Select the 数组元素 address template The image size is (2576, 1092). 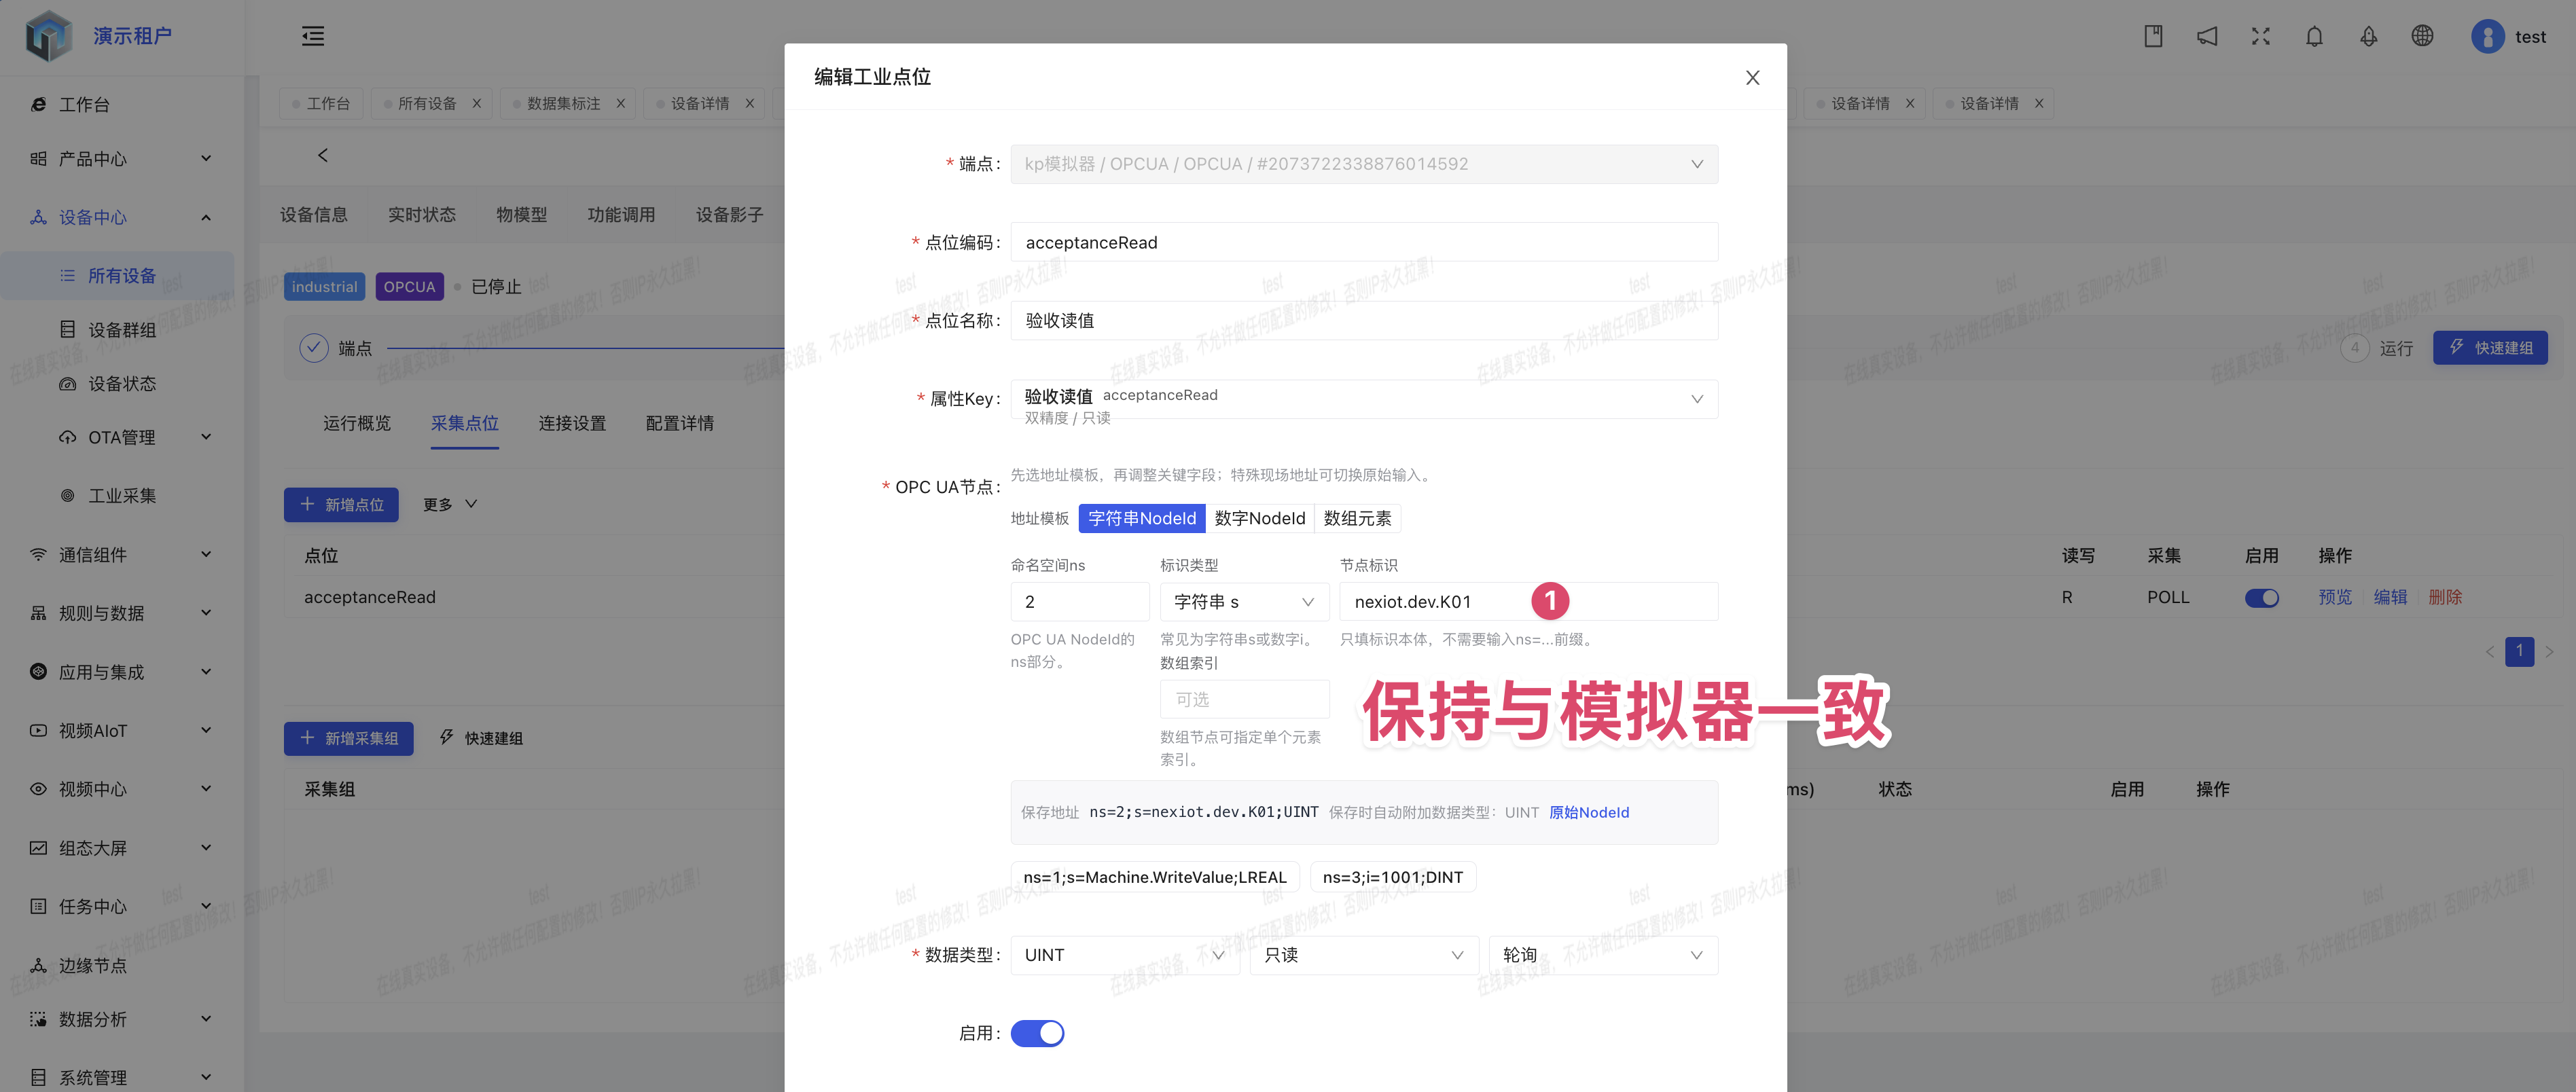click(x=1357, y=518)
